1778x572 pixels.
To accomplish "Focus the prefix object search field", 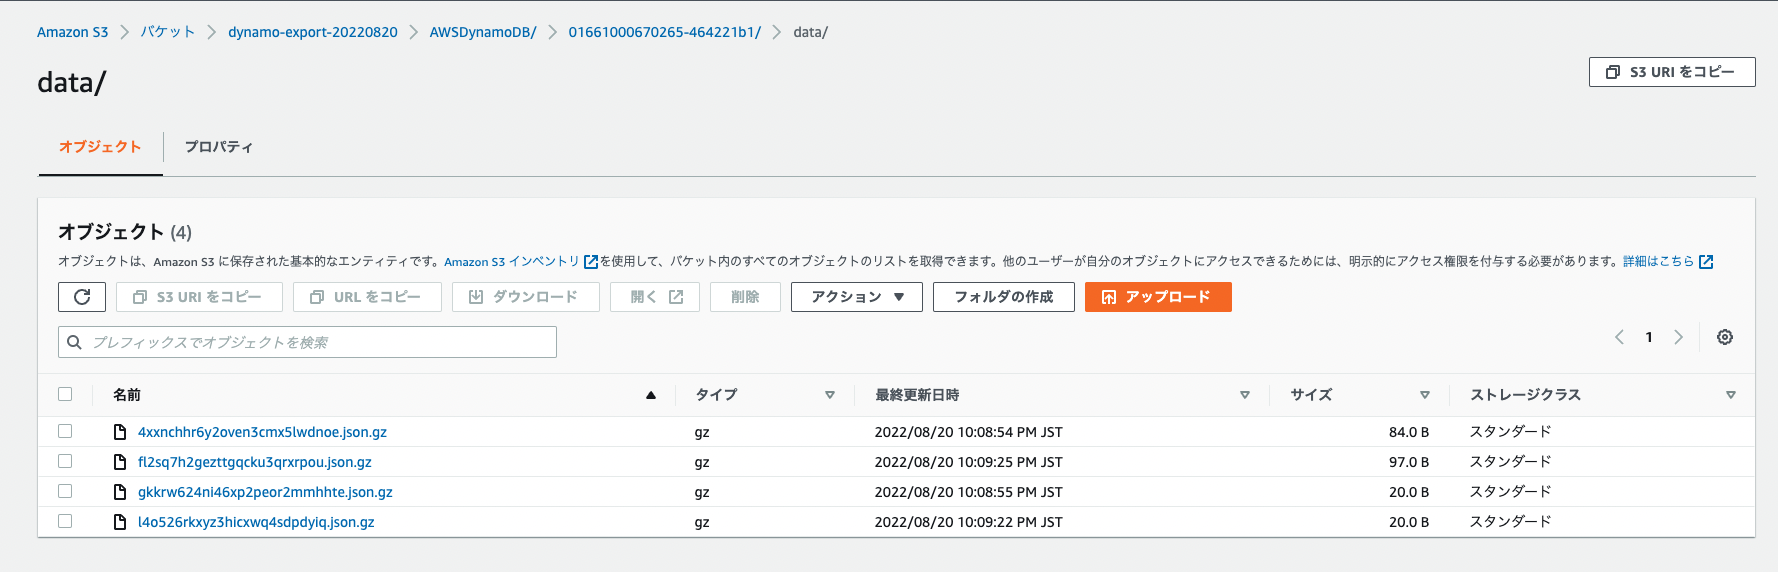I will point(307,342).
